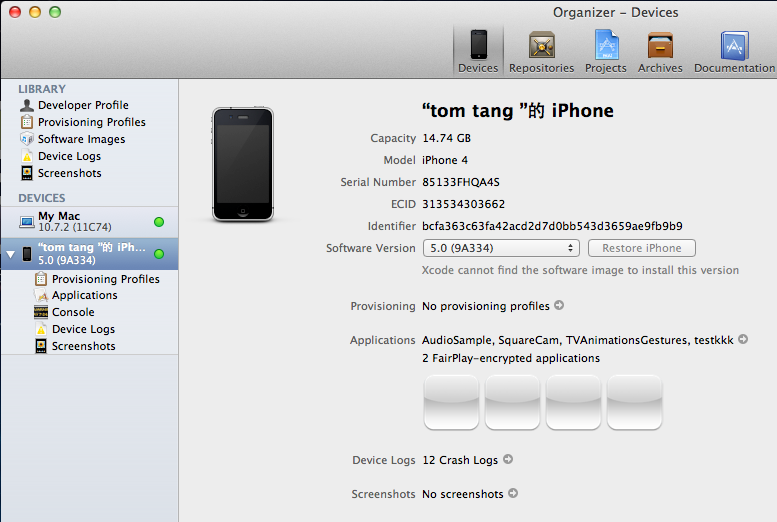Click the green status dot for My Mac
777x522 pixels.
159,222
